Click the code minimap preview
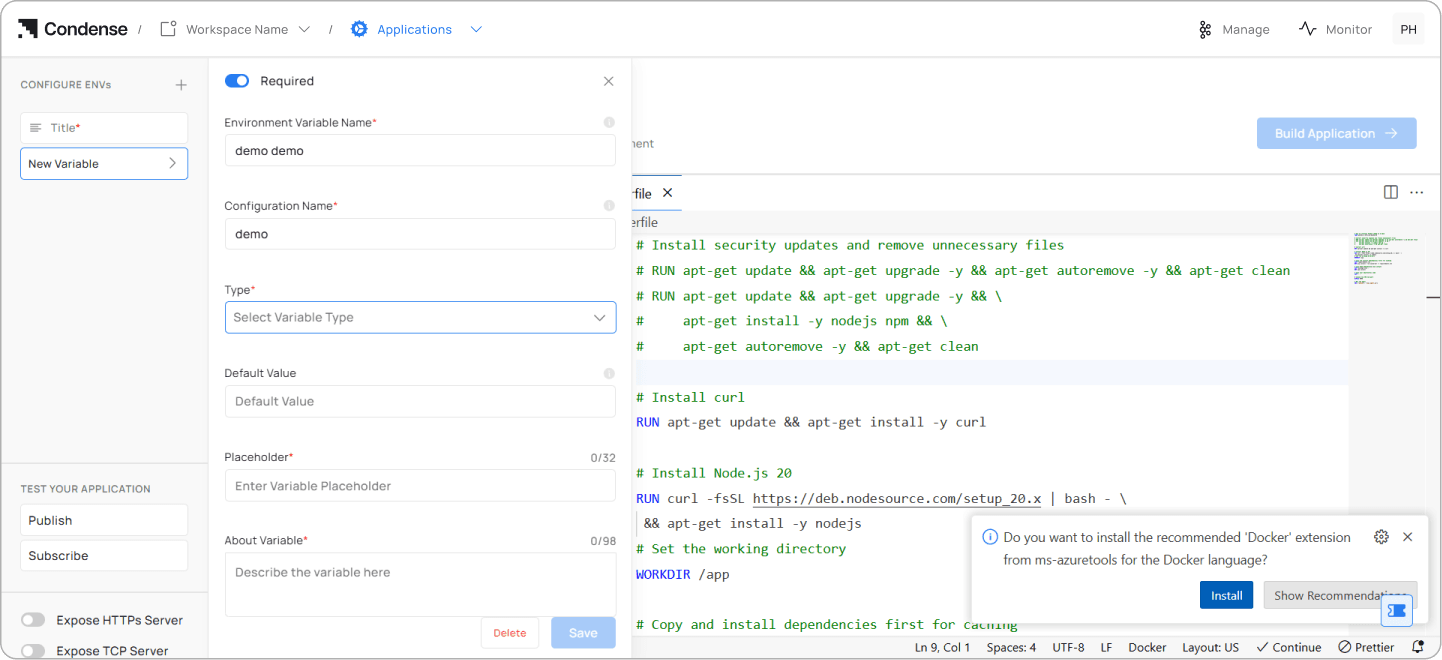Screen dimensions: 1442x660 point(1385,260)
